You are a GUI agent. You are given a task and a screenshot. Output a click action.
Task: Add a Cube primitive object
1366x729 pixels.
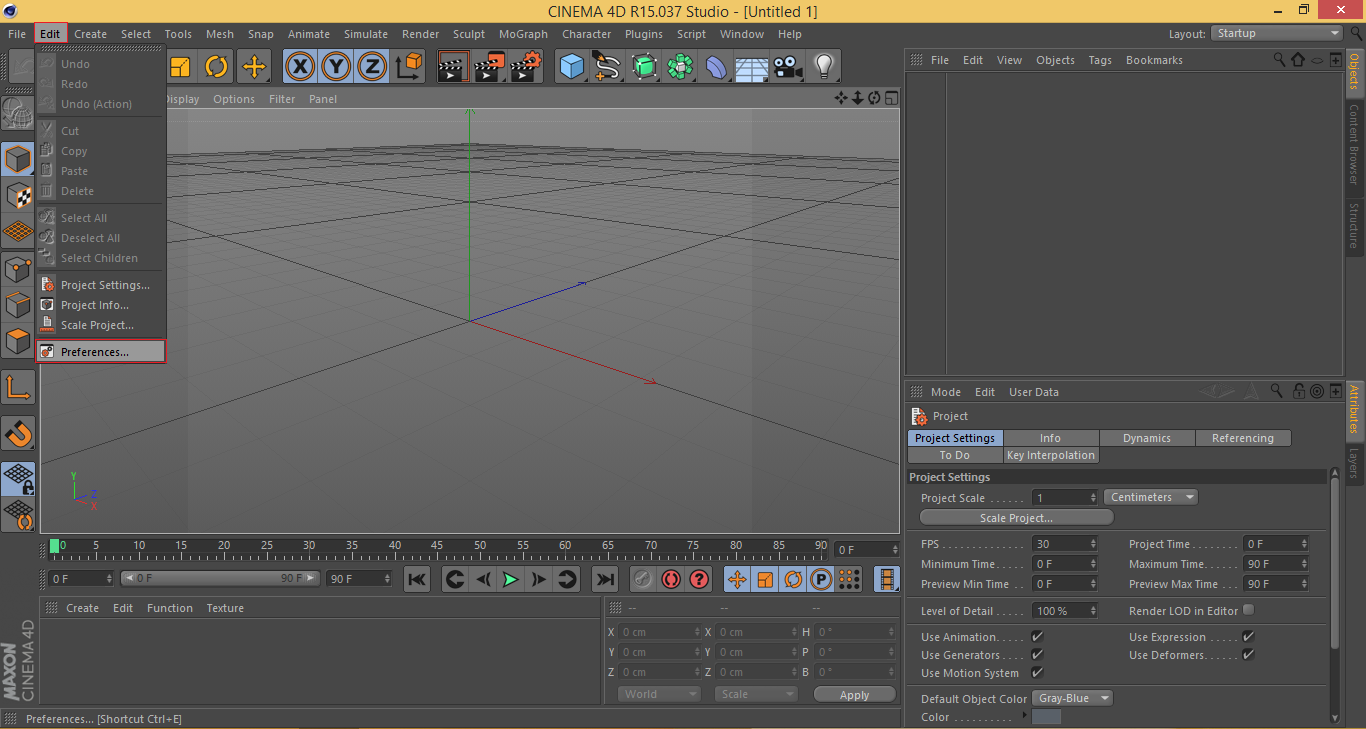click(572, 67)
